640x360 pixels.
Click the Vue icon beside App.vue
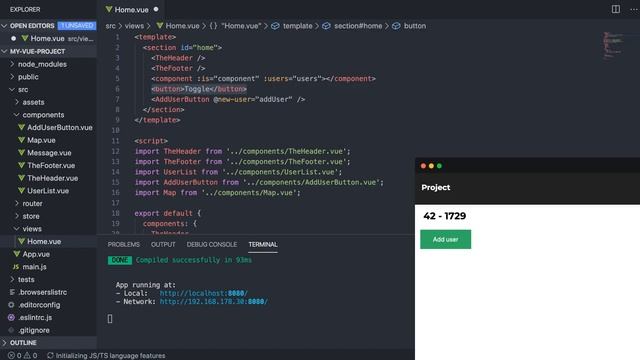pyautogui.click(x=17, y=254)
